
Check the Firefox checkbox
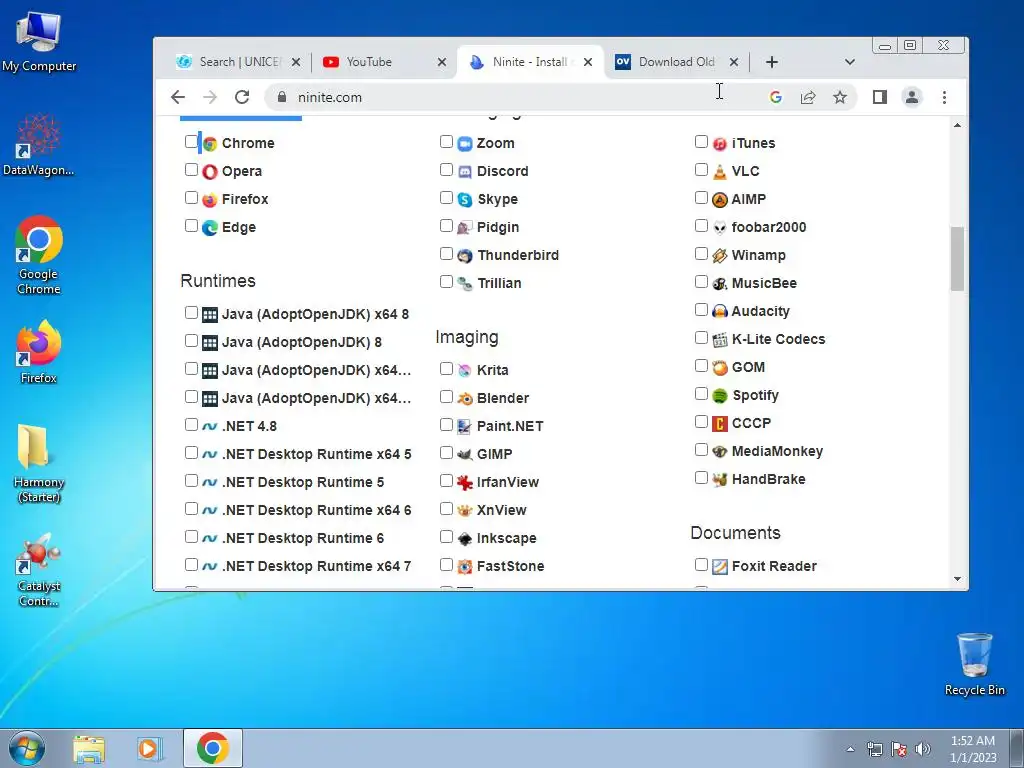(x=191, y=198)
